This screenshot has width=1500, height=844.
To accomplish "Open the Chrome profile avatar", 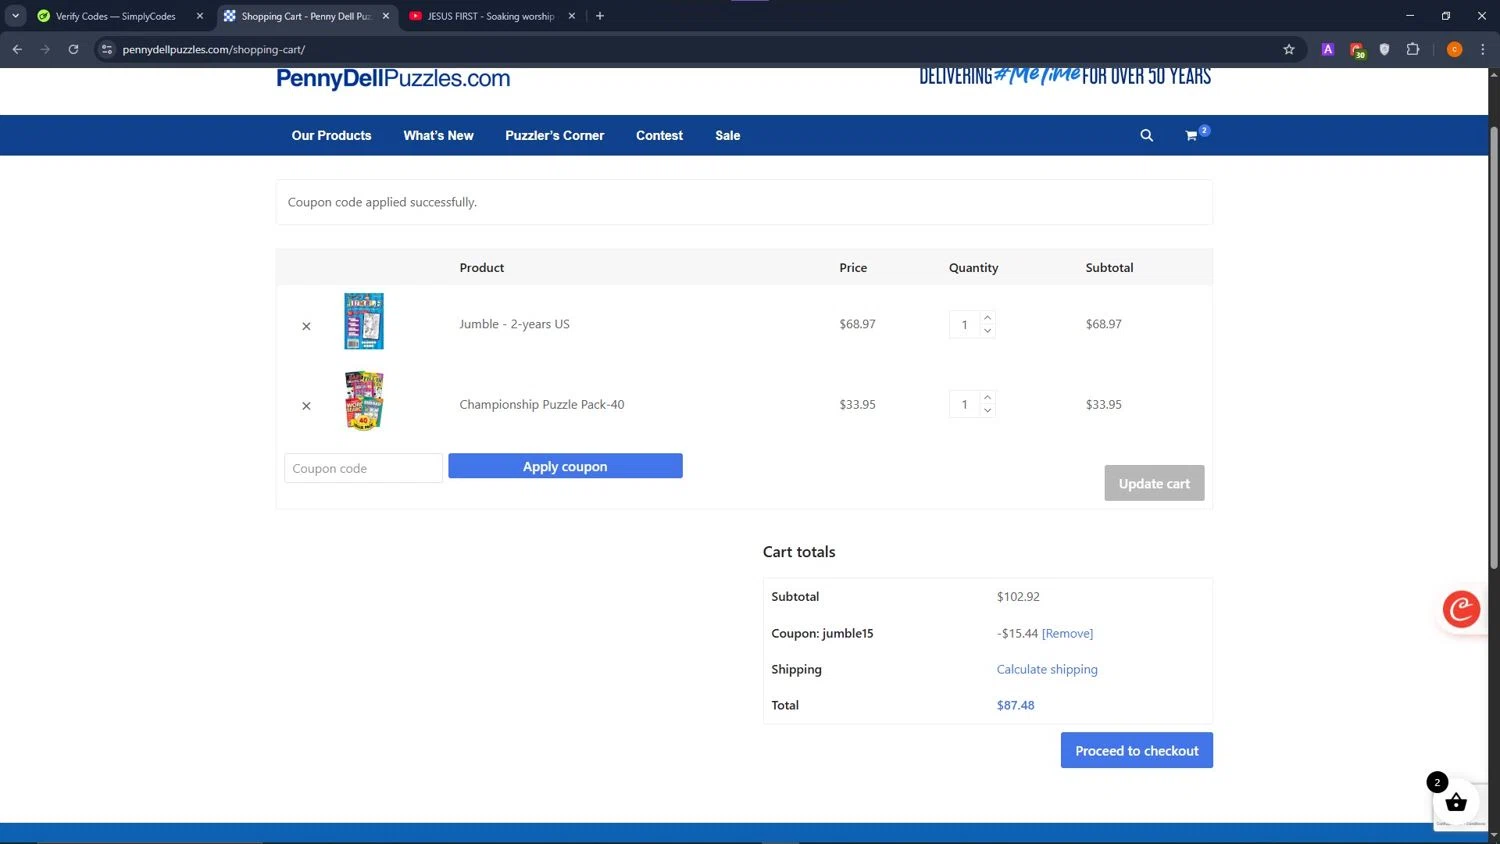I will pos(1454,49).
